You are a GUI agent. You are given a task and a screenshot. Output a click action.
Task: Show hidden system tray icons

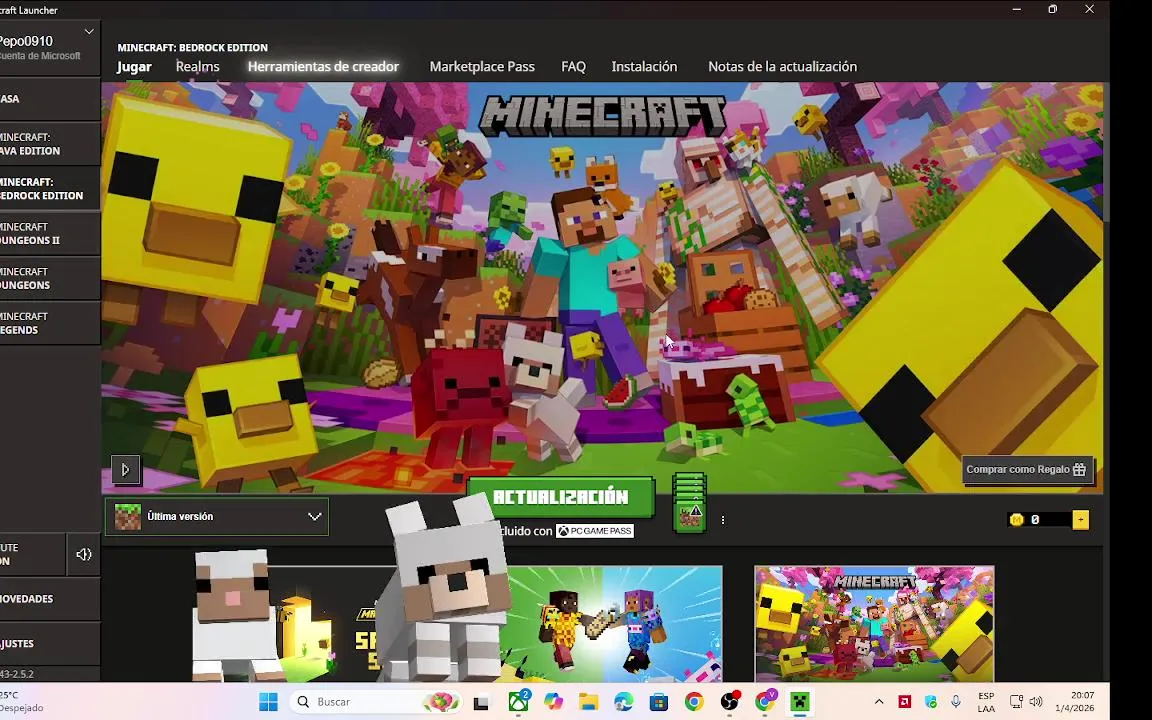(x=879, y=702)
